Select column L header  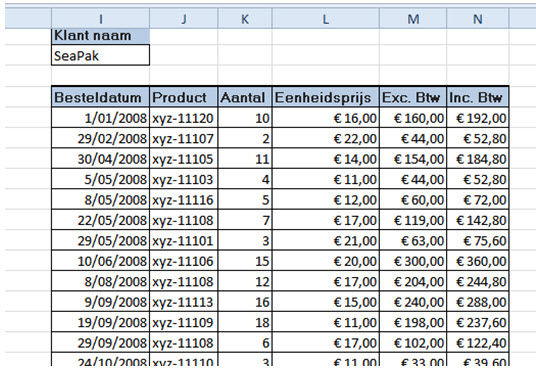pos(325,19)
